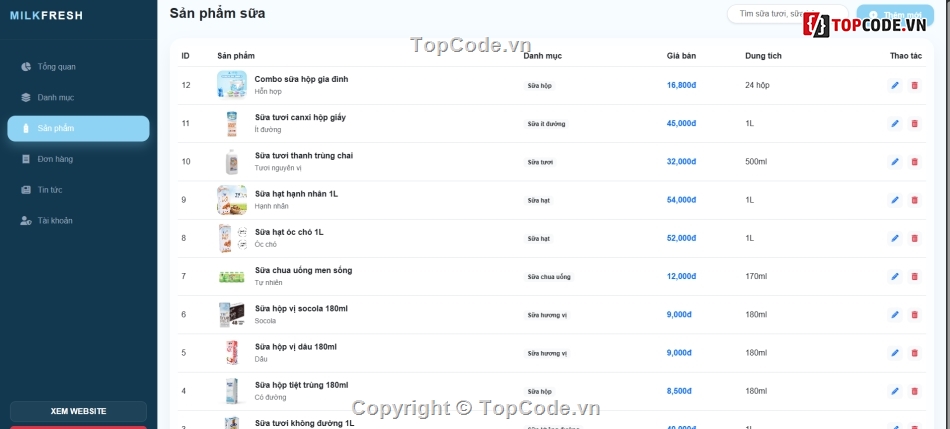This screenshot has width=950, height=429.
Task: Click the 500ml volume cell
Action: (x=756, y=162)
